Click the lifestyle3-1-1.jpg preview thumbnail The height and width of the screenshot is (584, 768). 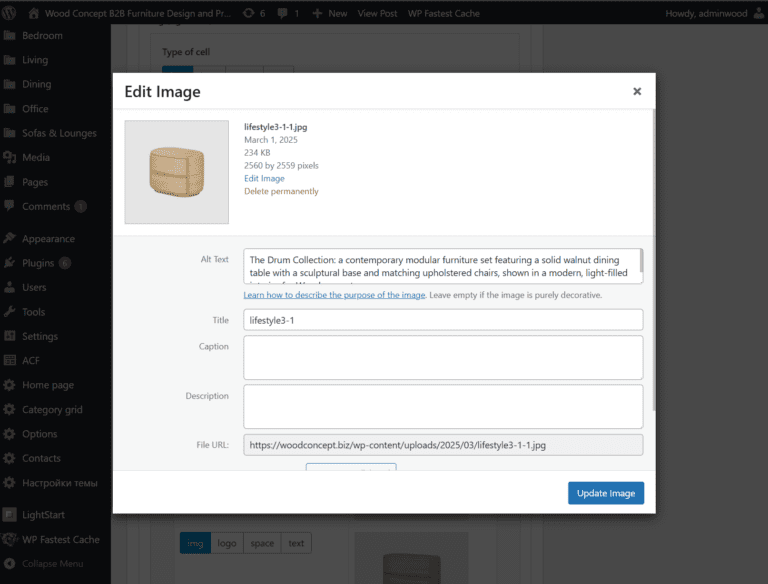coord(176,172)
